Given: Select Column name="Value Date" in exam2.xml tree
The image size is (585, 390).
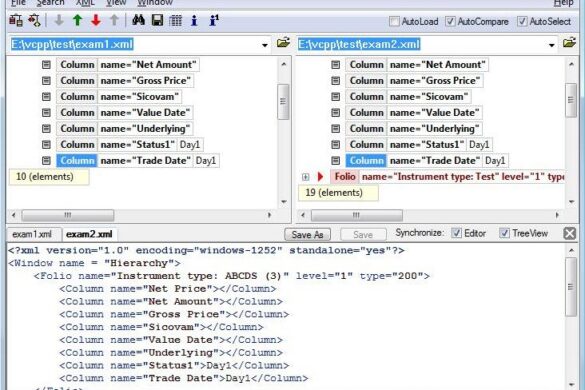Looking at the screenshot, I should coord(414,113).
